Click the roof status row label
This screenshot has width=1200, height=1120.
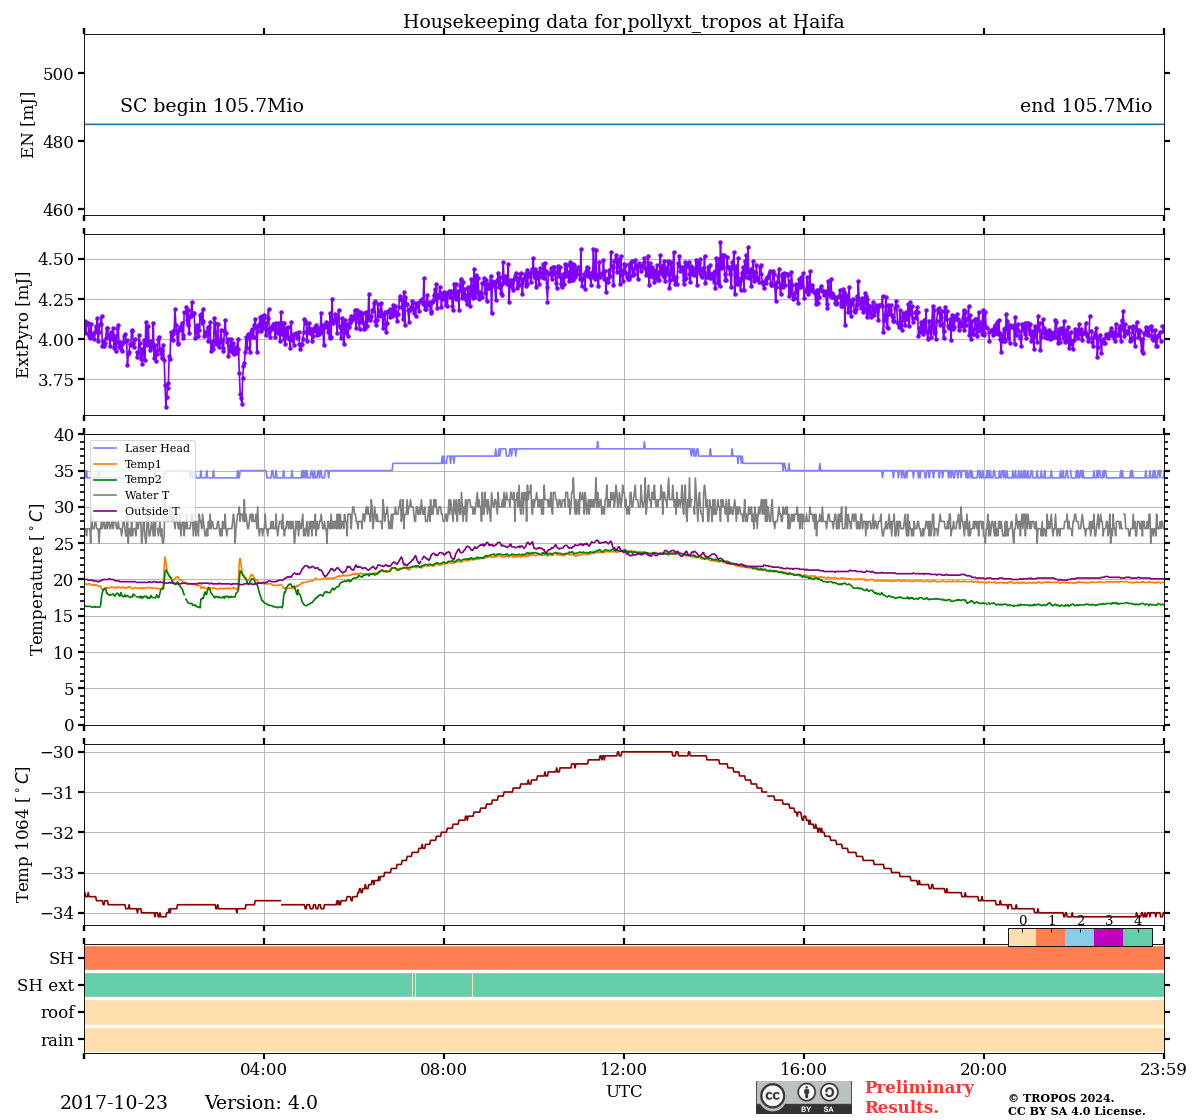[x=57, y=1013]
